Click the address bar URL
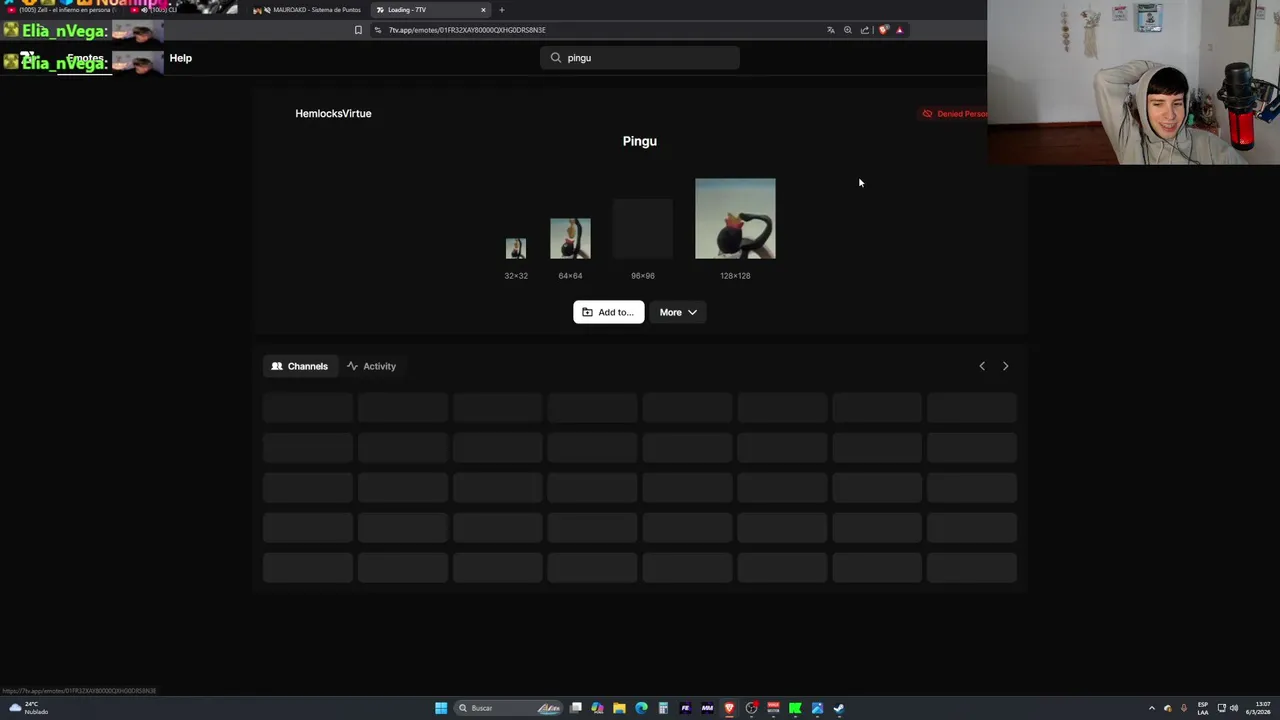The image size is (1280, 720). tap(467, 30)
